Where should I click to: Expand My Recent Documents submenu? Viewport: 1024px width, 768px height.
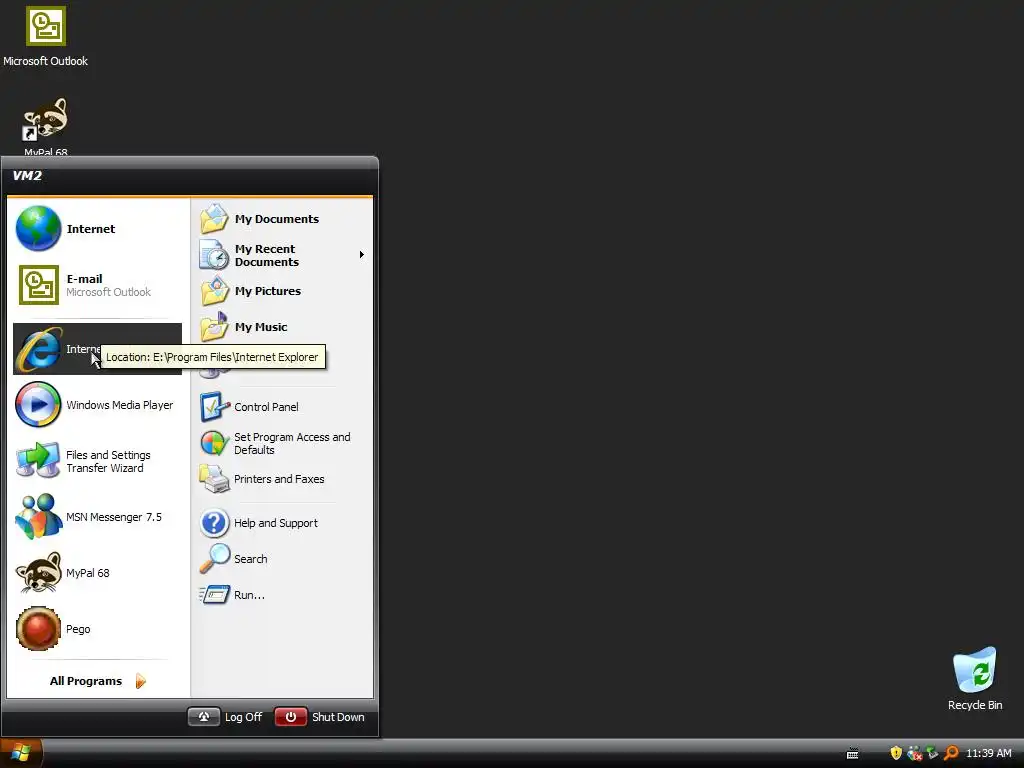(x=282, y=255)
